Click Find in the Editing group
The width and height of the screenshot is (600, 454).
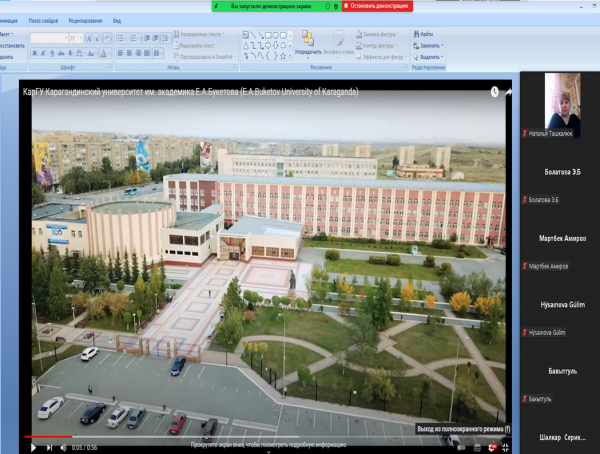coord(426,34)
